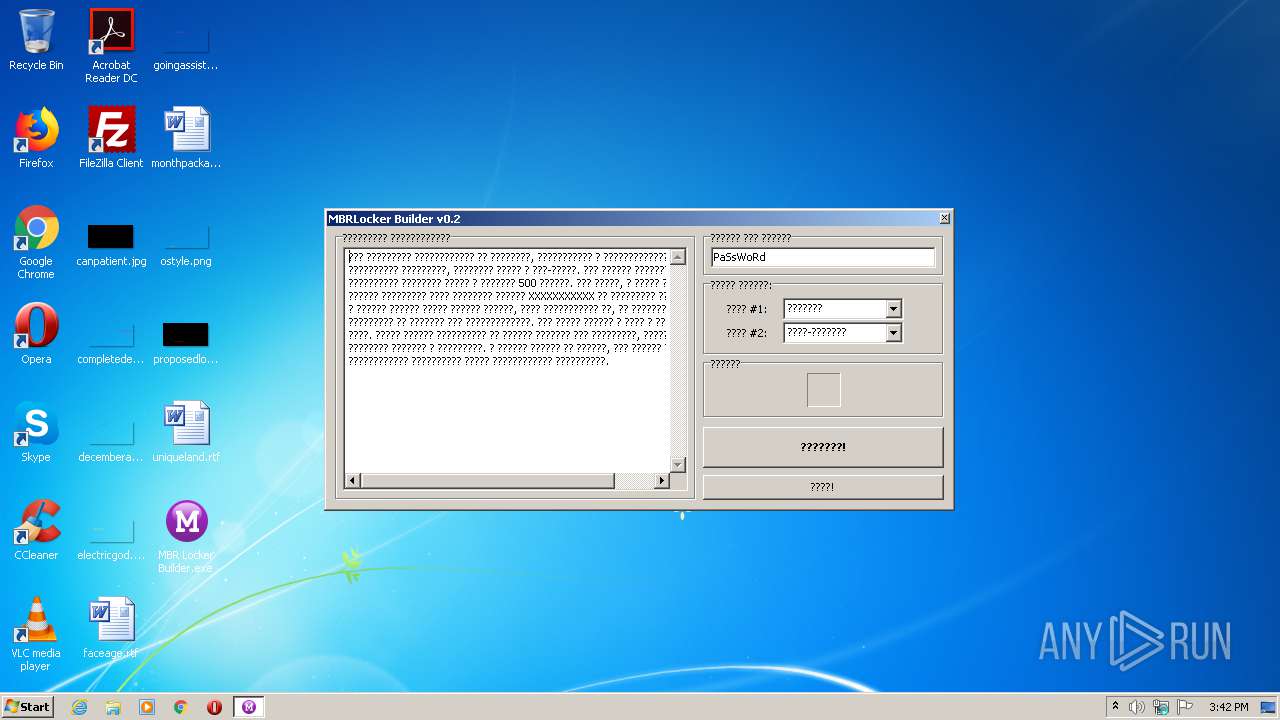Select MBR Locker Builder.exe desktop icon
Screen dimensions: 1280x720
click(x=186, y=537)
